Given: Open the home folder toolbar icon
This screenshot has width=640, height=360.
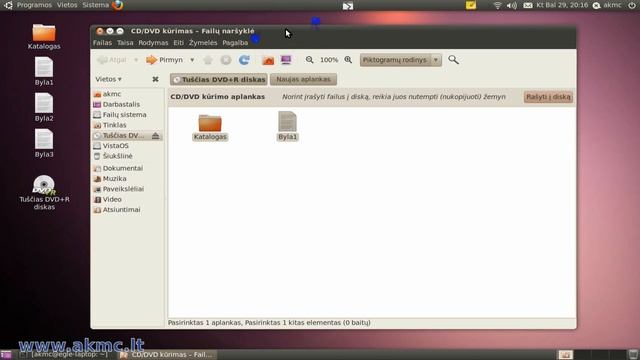Looking at the screenshot, I should [268, 60].
